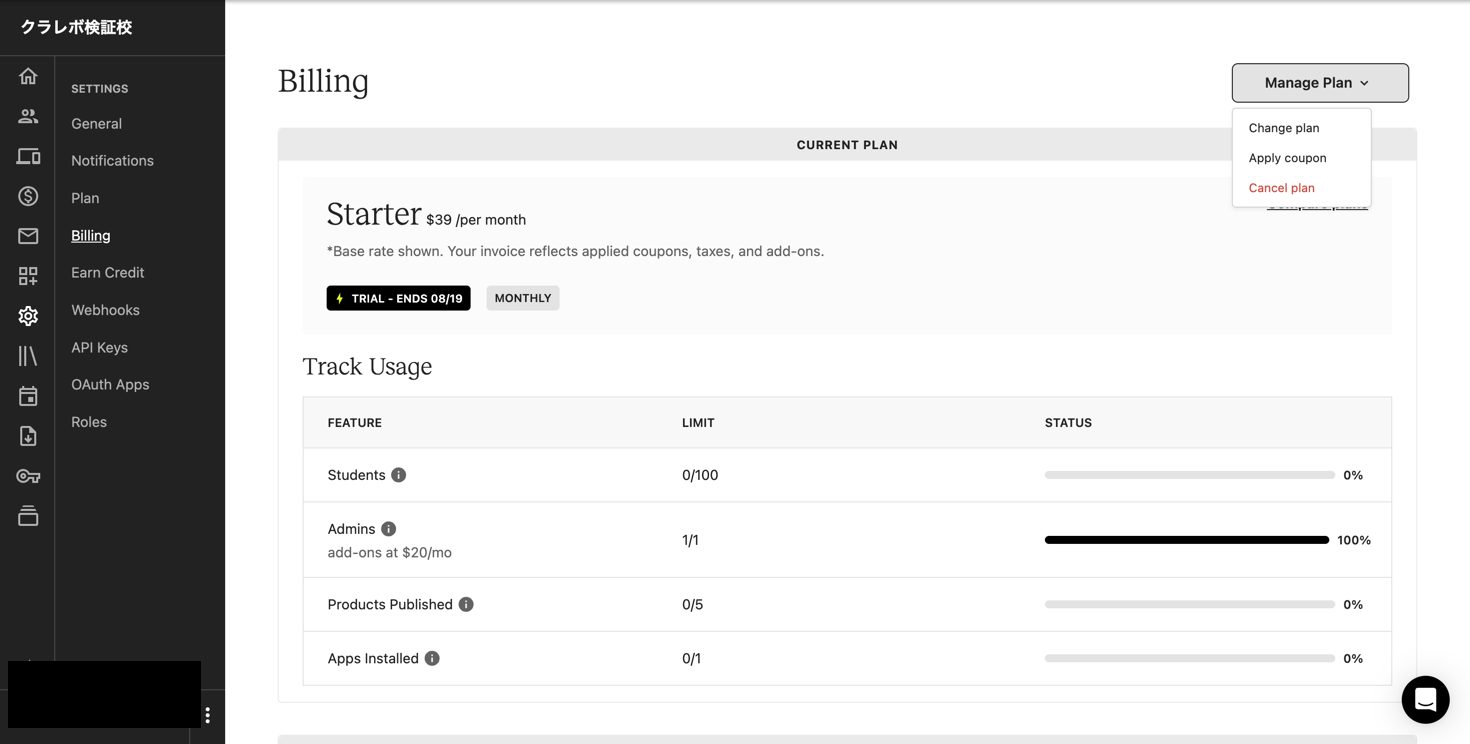Click the CURRENT PLAN header bar
Screen dimensions: 1470x744
coord(847,145)
